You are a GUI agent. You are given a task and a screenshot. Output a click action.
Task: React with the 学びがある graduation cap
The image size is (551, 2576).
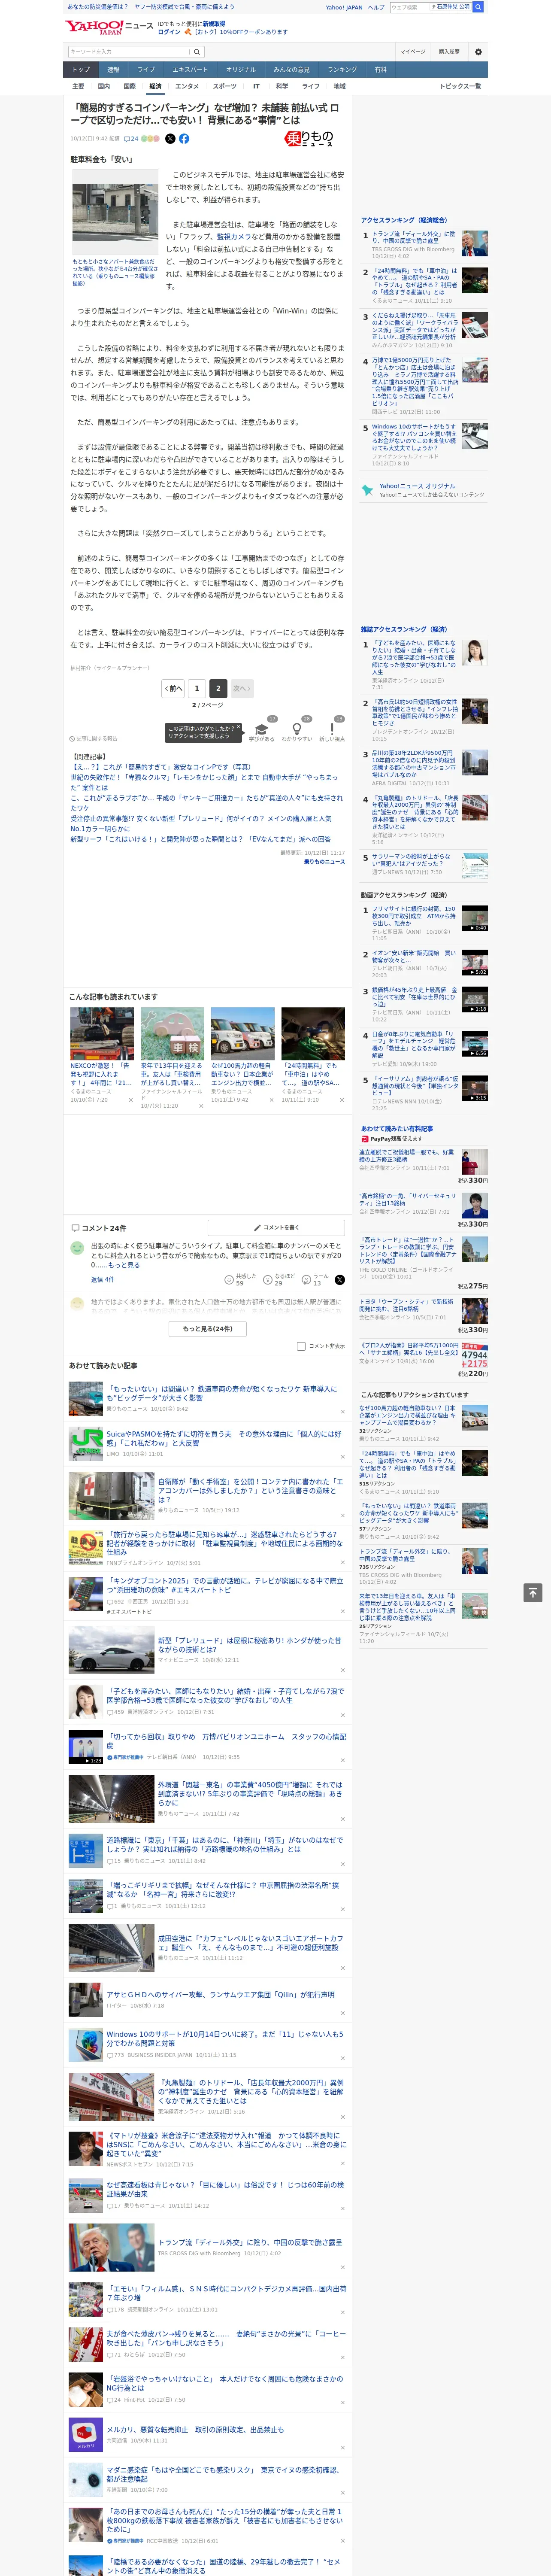[x=262, y=729]
